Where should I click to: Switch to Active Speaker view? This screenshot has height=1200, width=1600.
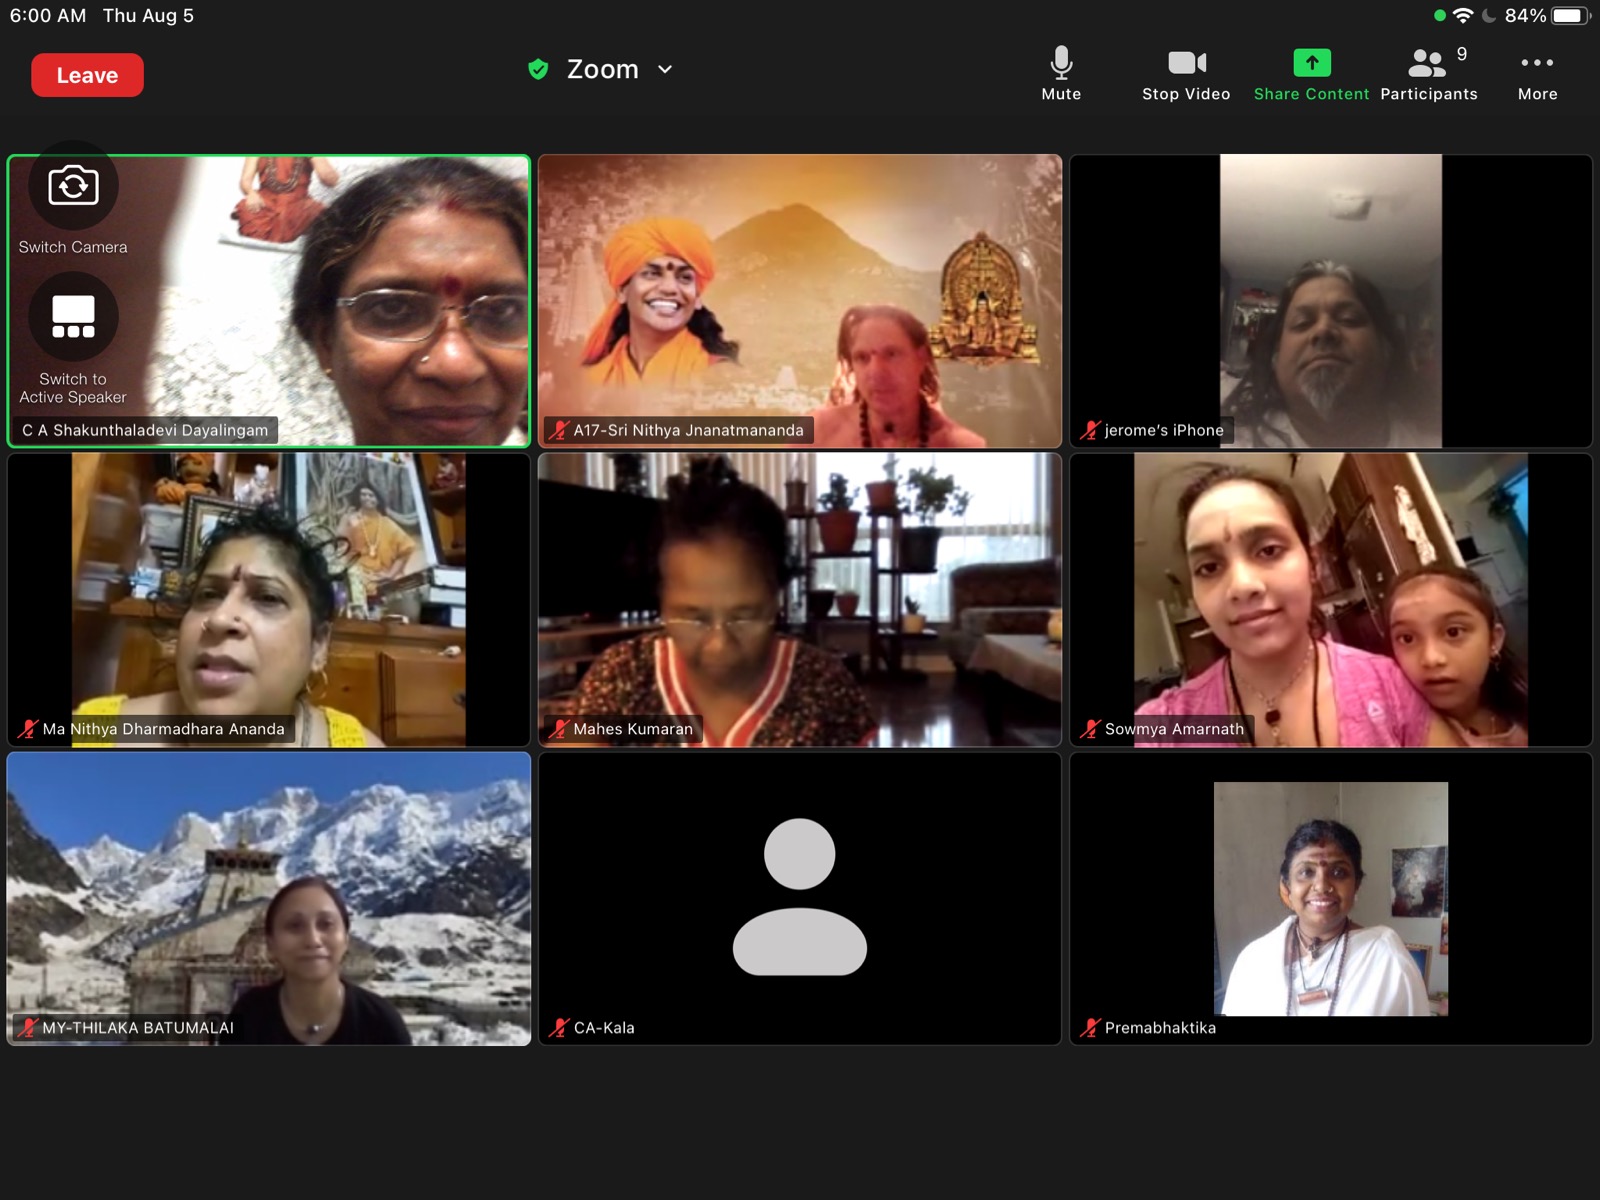(x=73, y=317)
